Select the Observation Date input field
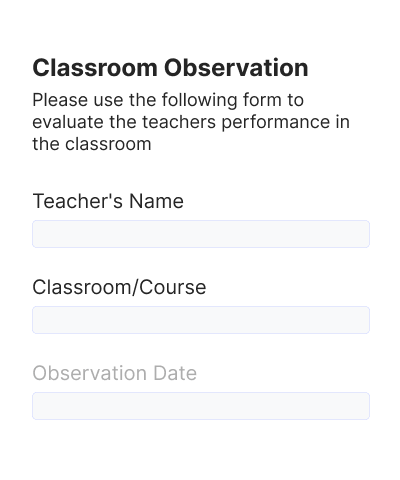 [201, 406]
